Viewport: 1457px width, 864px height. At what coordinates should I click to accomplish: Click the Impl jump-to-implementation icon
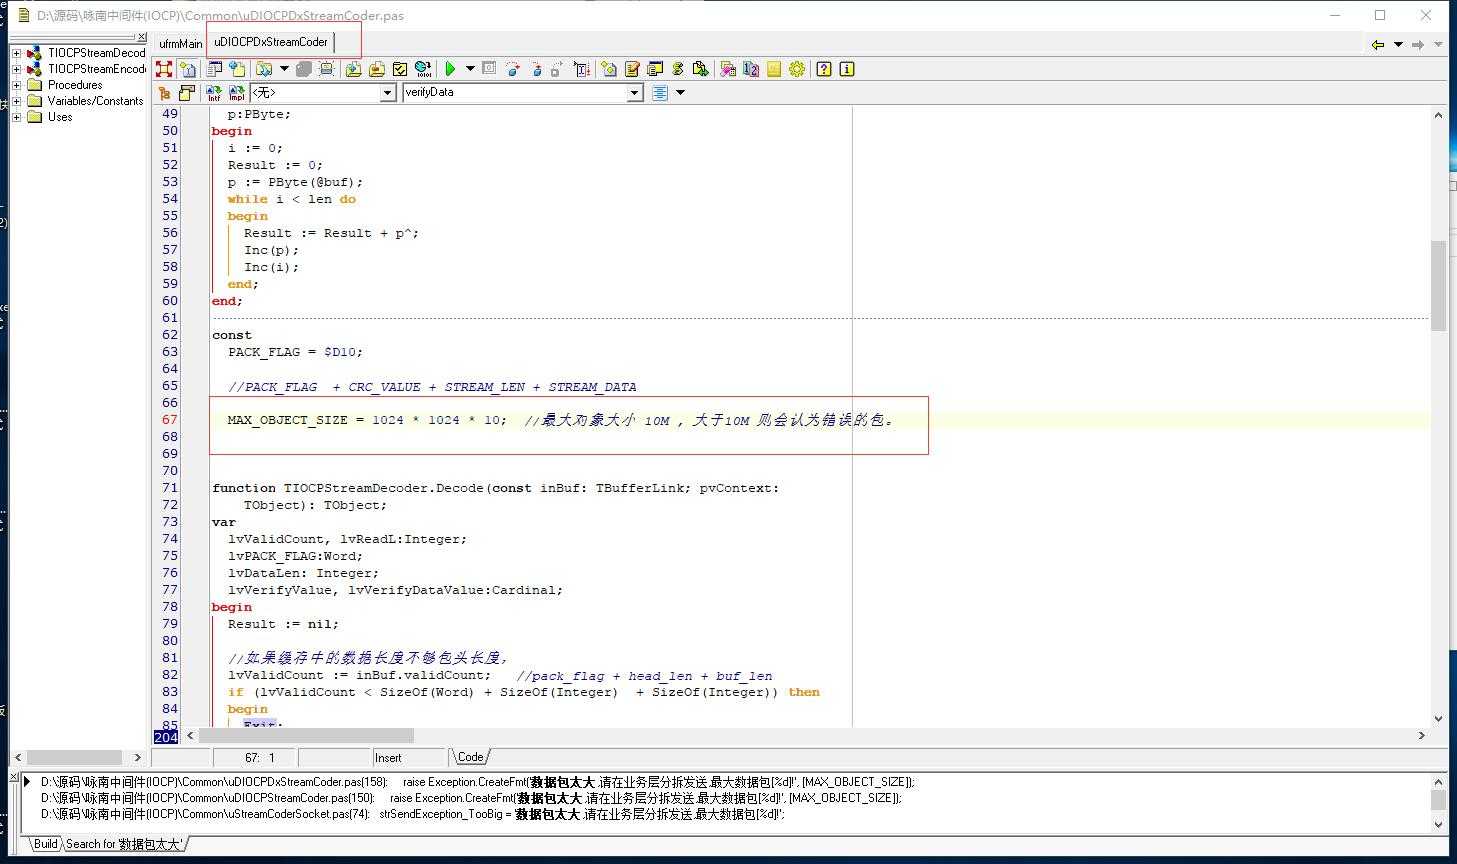click(x=237, y=92)
